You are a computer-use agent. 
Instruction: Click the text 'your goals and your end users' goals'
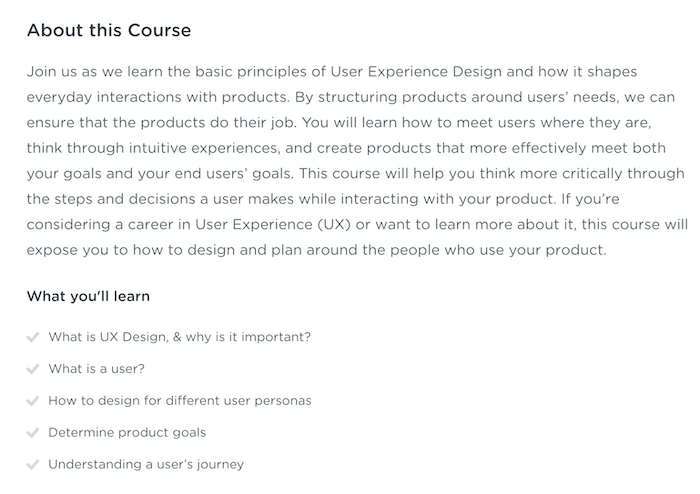(x=159, y=174)
